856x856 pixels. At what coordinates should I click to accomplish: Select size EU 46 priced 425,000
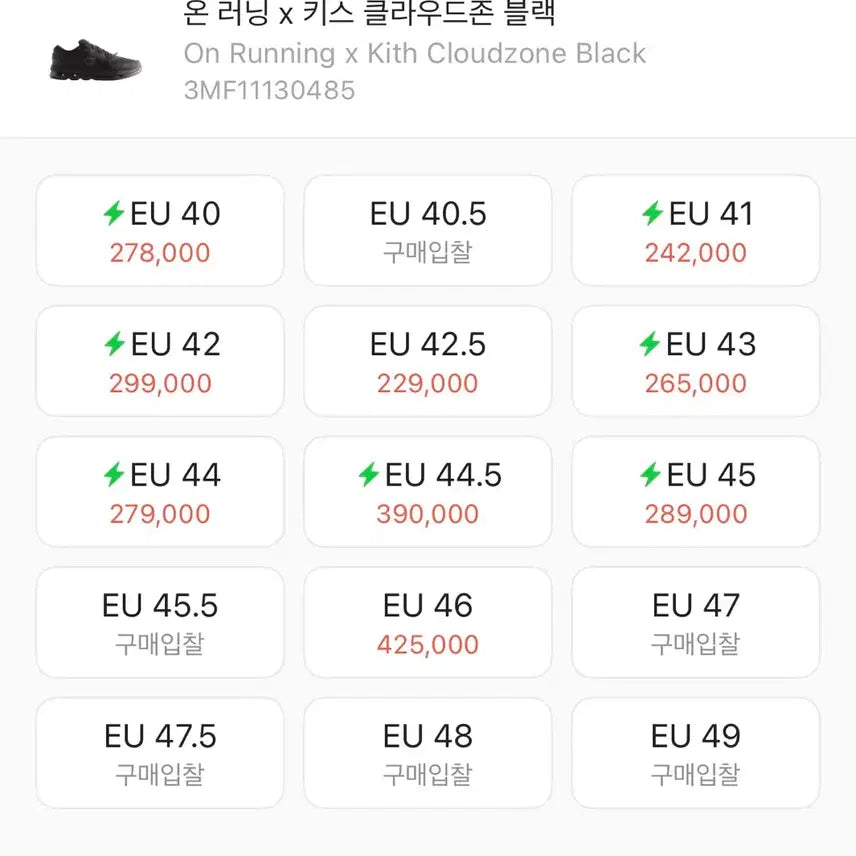point(427,622)
